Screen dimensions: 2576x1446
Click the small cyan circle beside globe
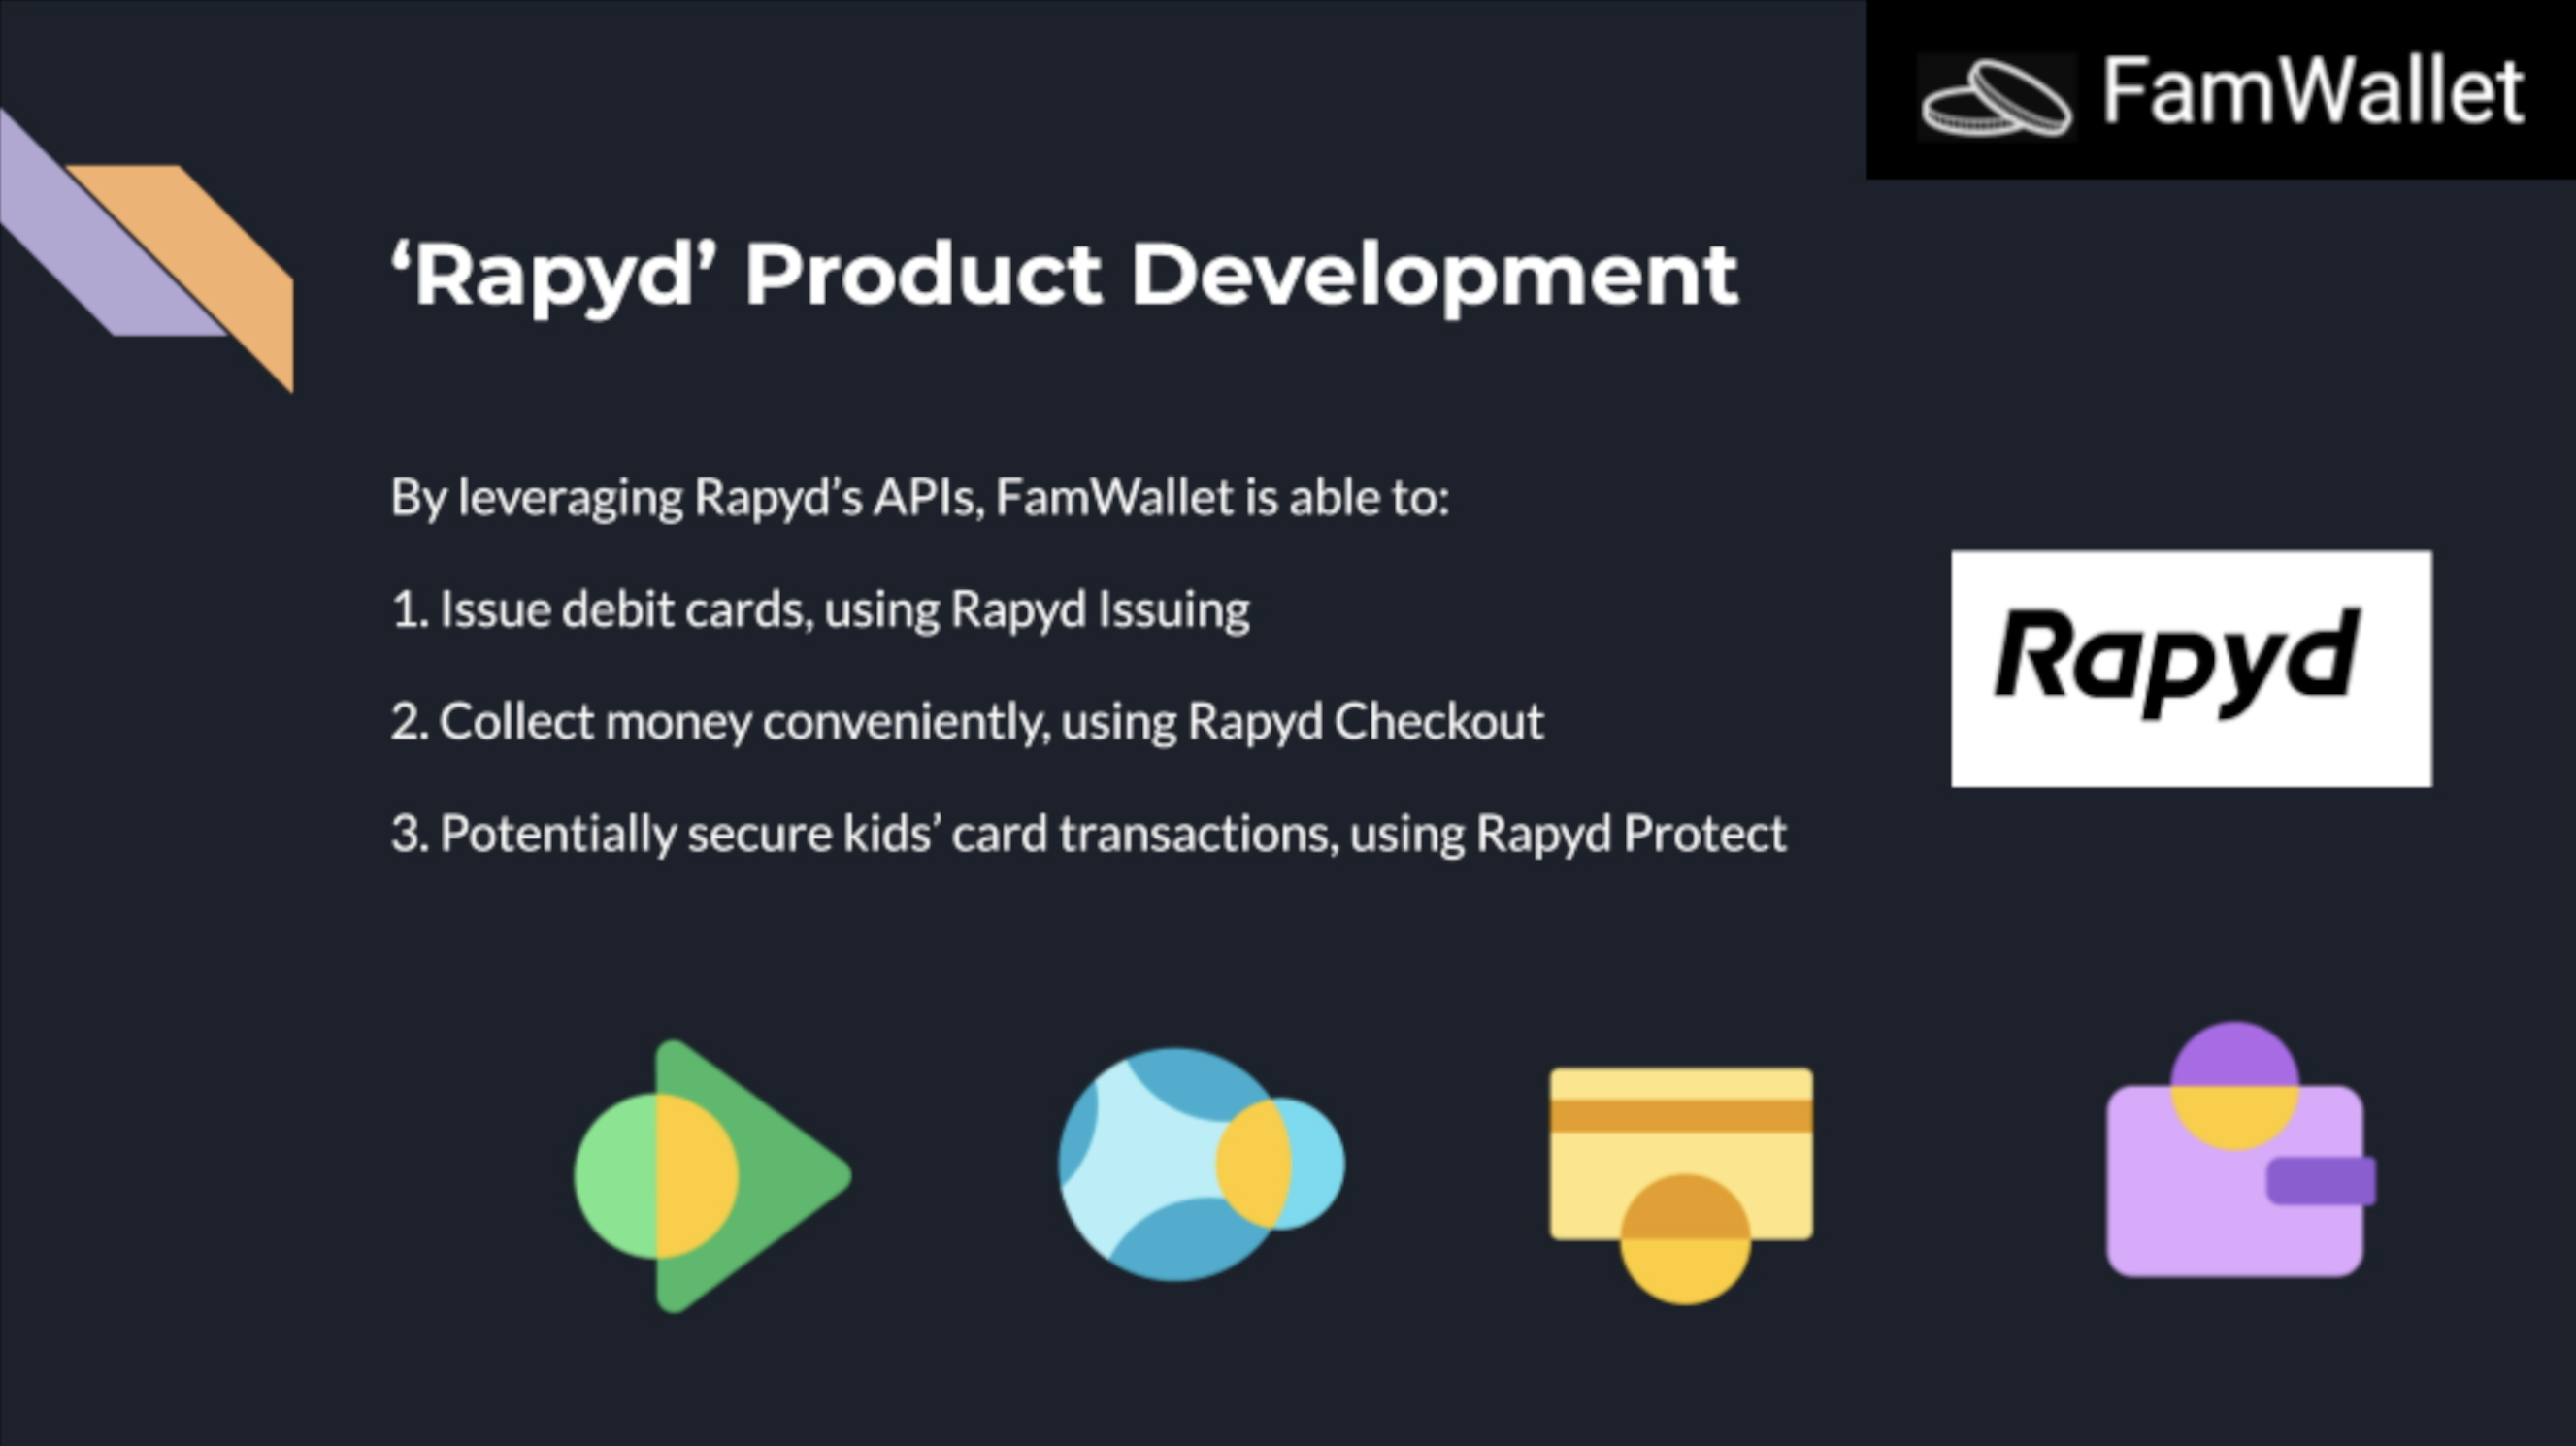[1318, 1163]
